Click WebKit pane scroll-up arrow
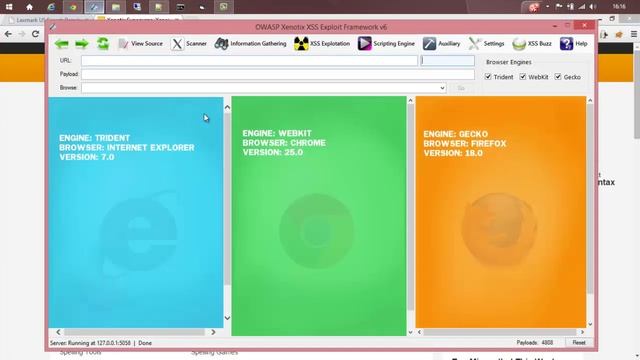 click(x=411, y=100)
